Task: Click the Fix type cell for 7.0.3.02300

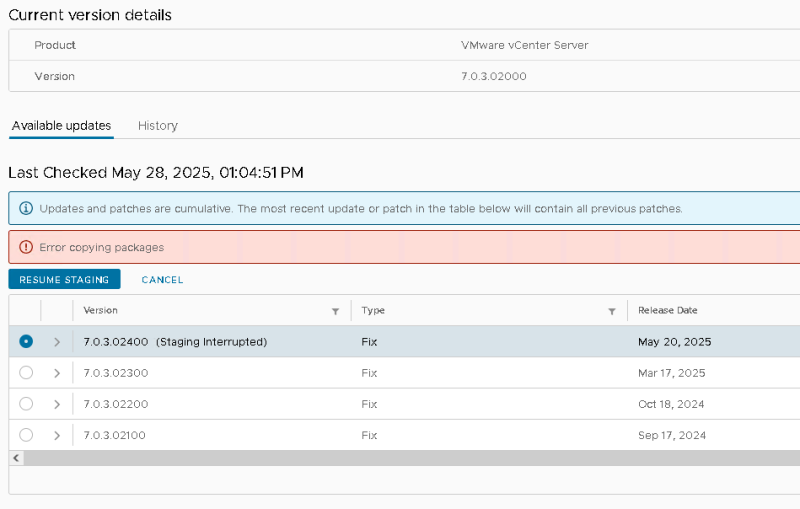Action: [369, 373]
